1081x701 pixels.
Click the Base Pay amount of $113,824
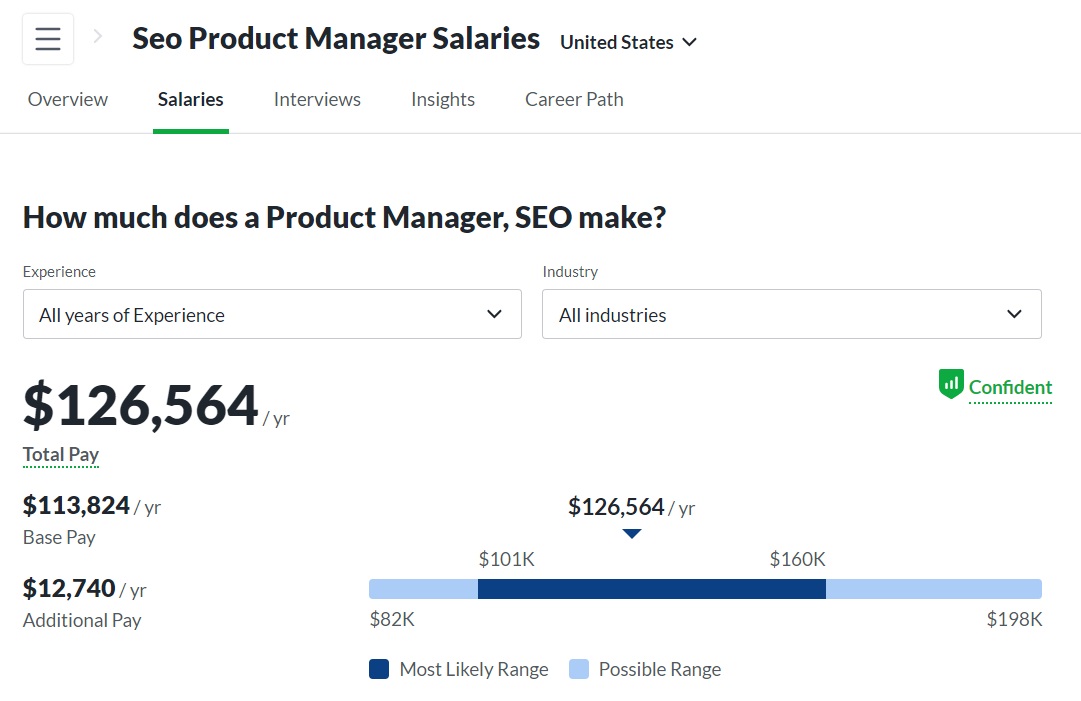[x=76, y=505]
